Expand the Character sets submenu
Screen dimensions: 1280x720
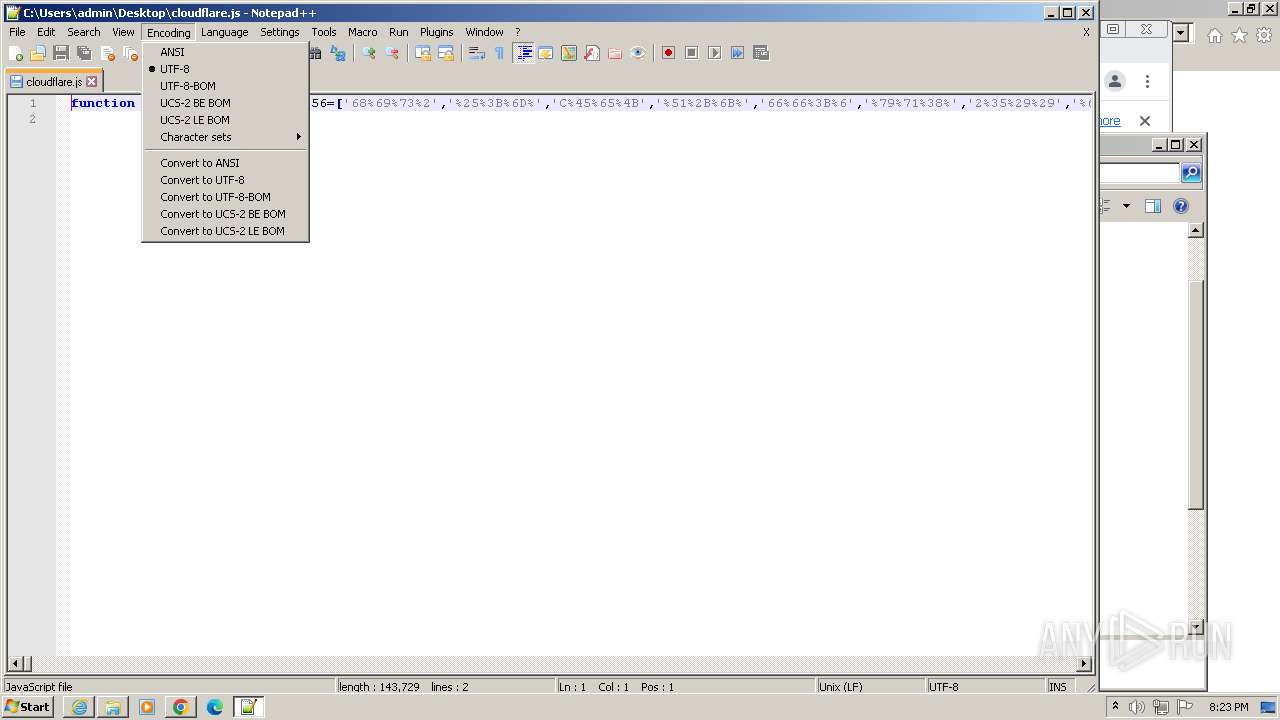(x=225, y=137)
